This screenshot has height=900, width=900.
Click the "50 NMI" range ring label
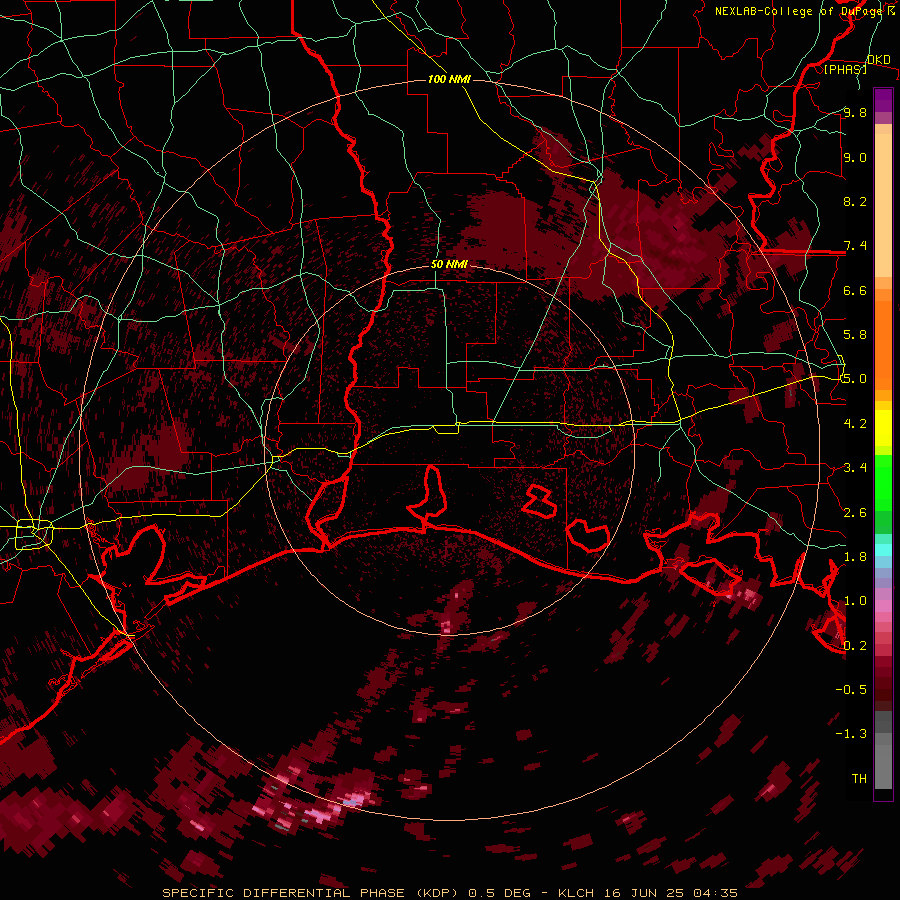click(449, 265)
